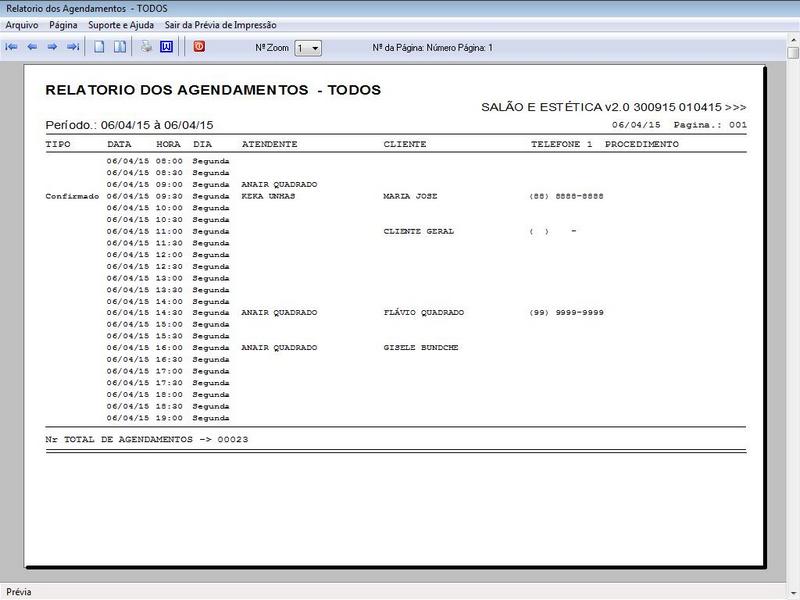The image size is (800, 600).
Task: Open the Página menu
Action: [x=63, y=24]
